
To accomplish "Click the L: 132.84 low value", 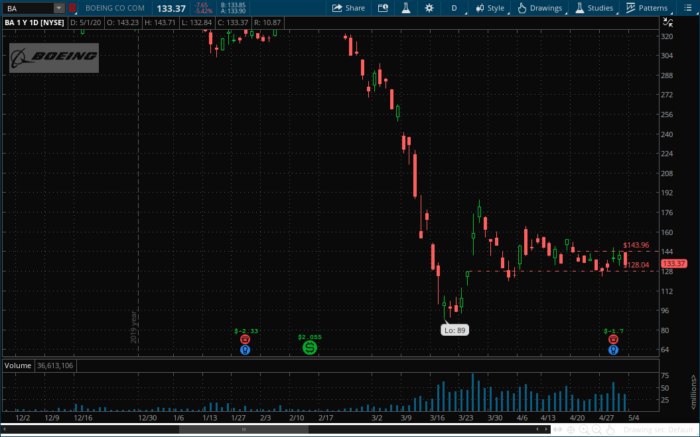I will pos(196,22).
